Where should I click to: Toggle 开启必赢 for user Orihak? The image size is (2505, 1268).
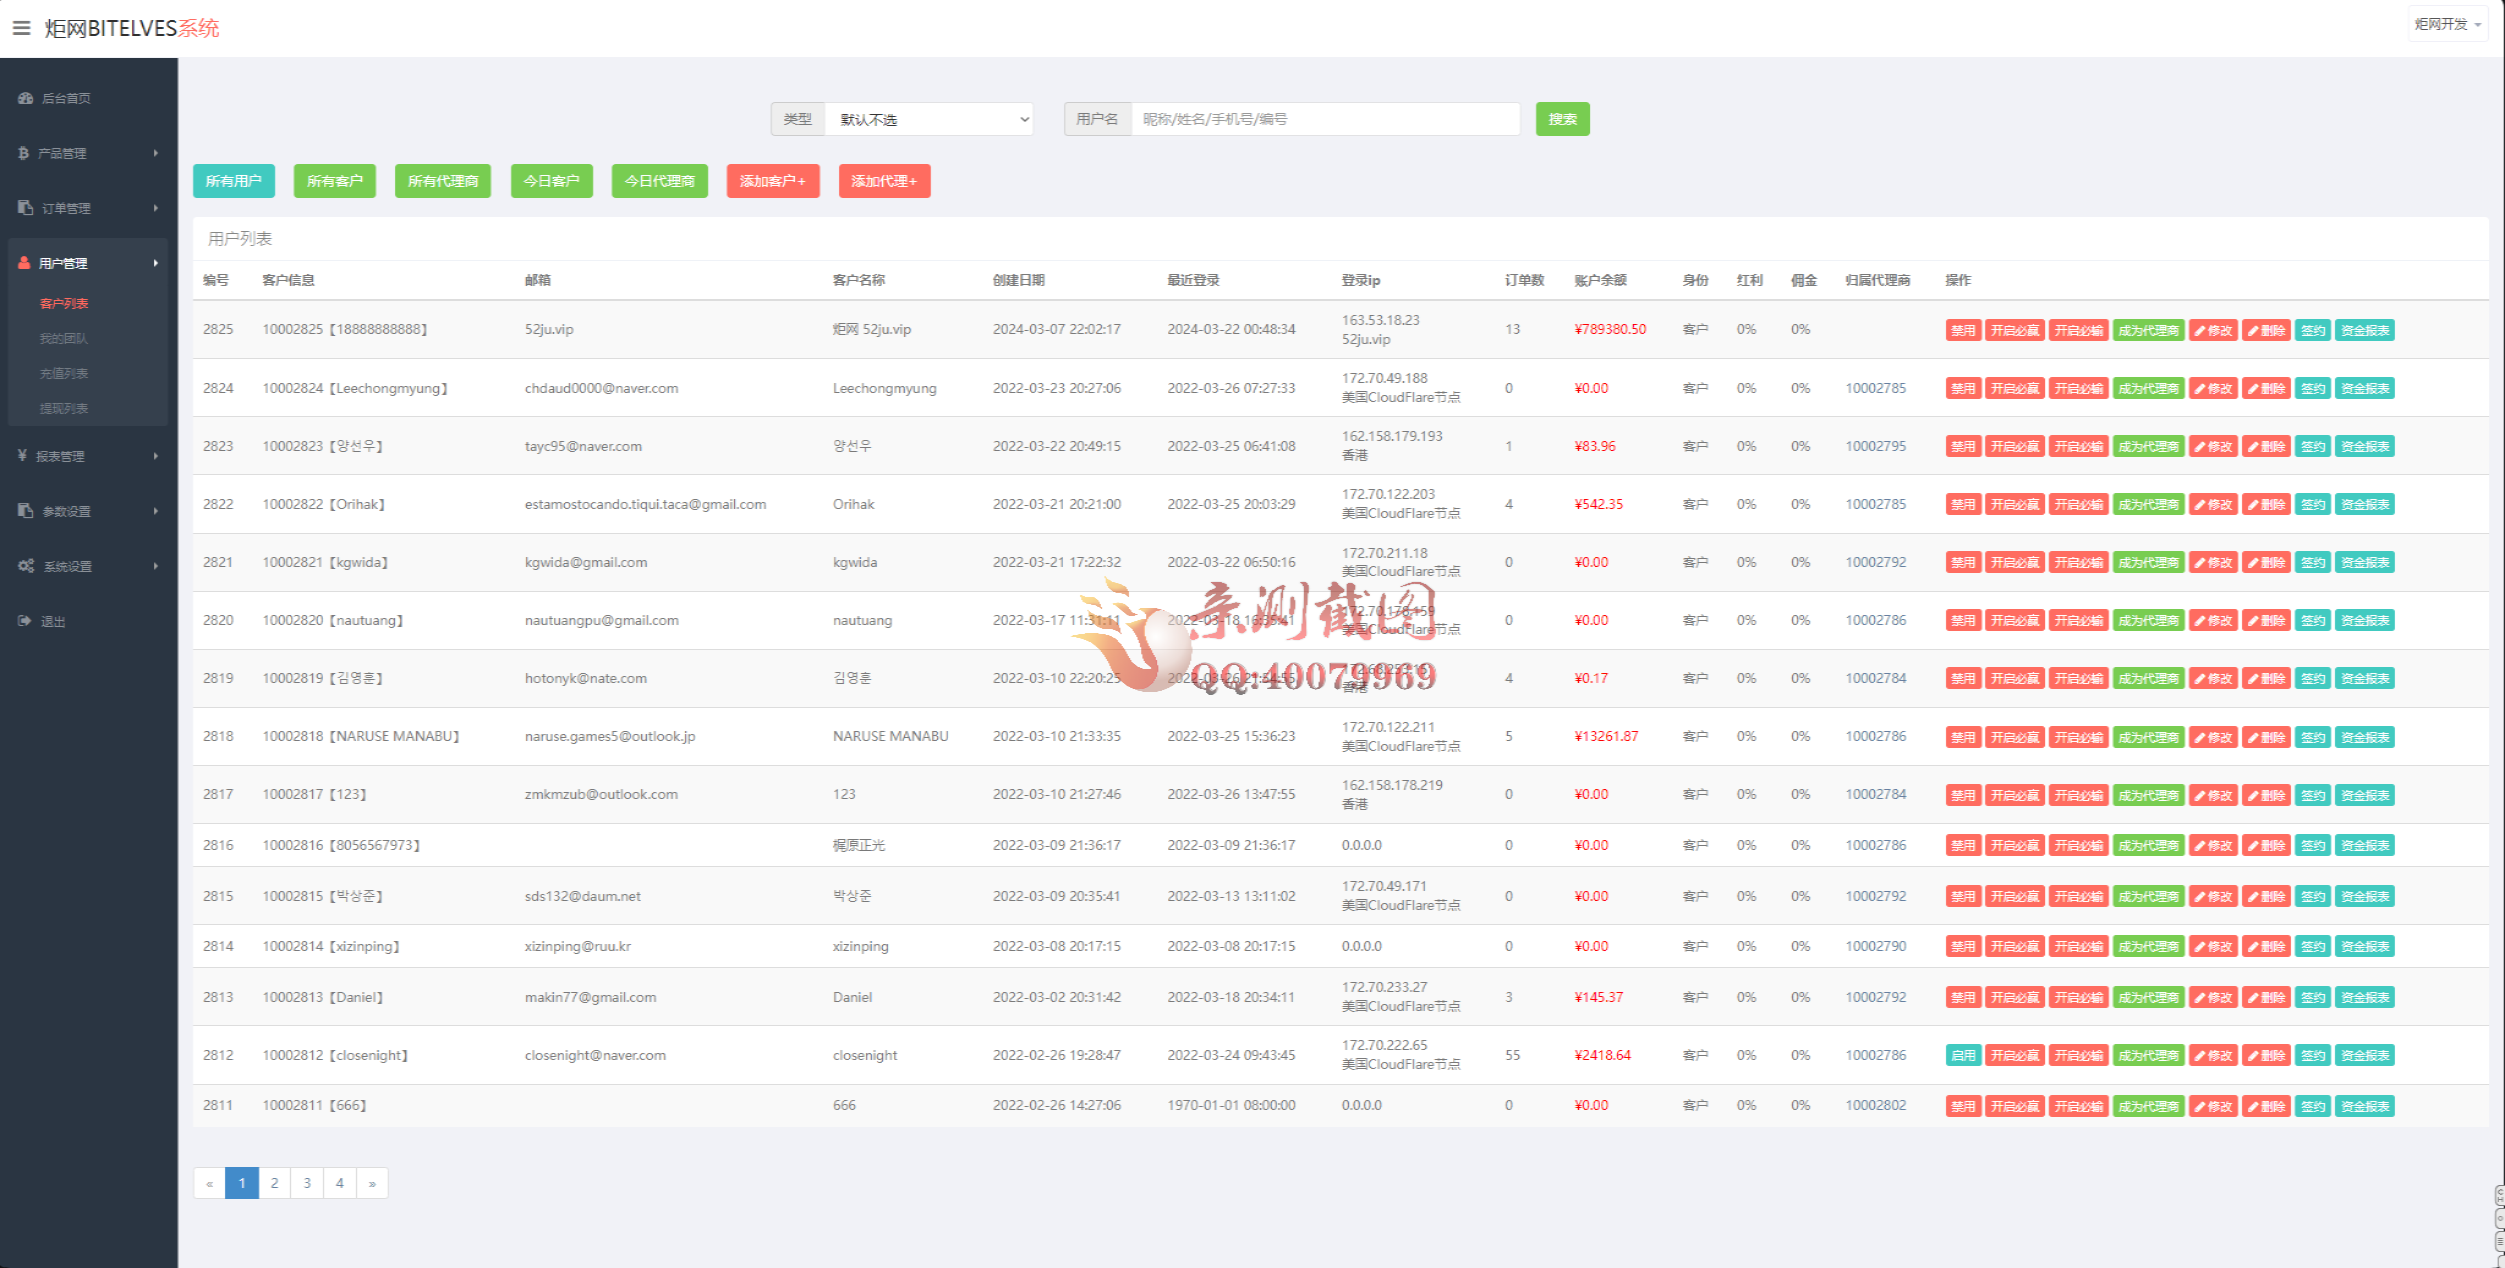tap(2014, 505)
